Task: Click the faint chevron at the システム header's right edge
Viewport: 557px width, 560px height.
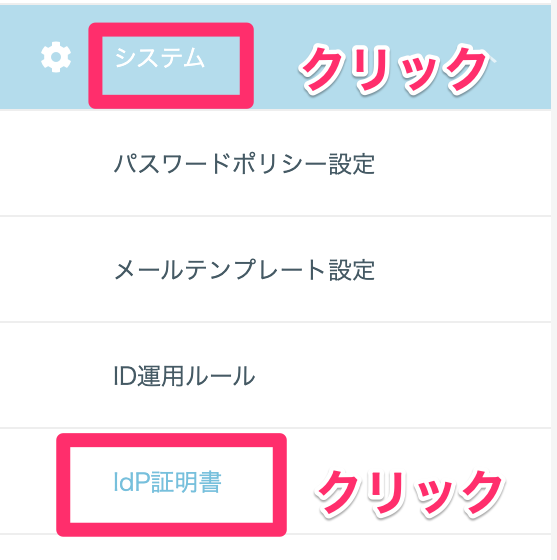Action: [x=492, y=59]
